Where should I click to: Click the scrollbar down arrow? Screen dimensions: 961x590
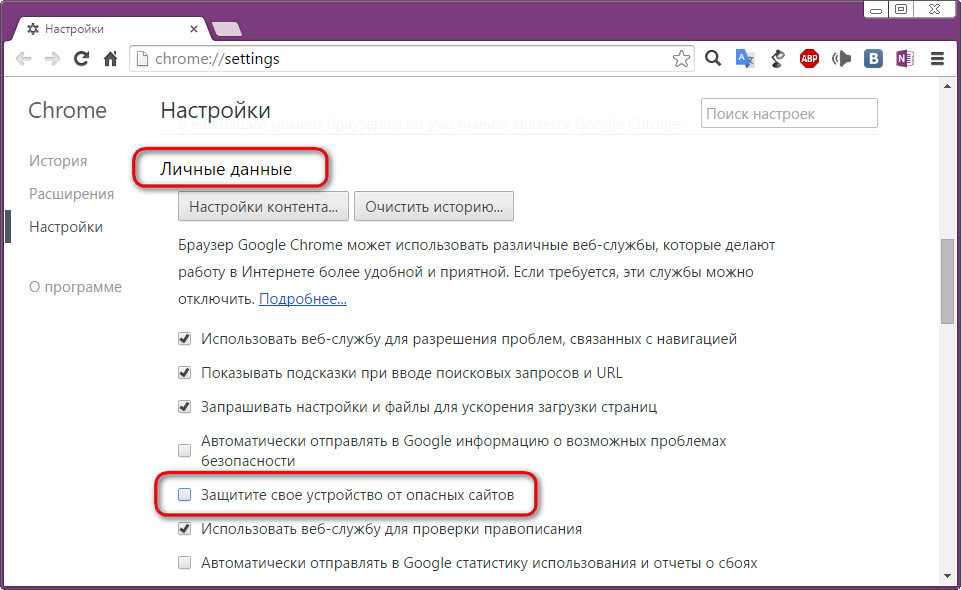(x=948, y=576)
